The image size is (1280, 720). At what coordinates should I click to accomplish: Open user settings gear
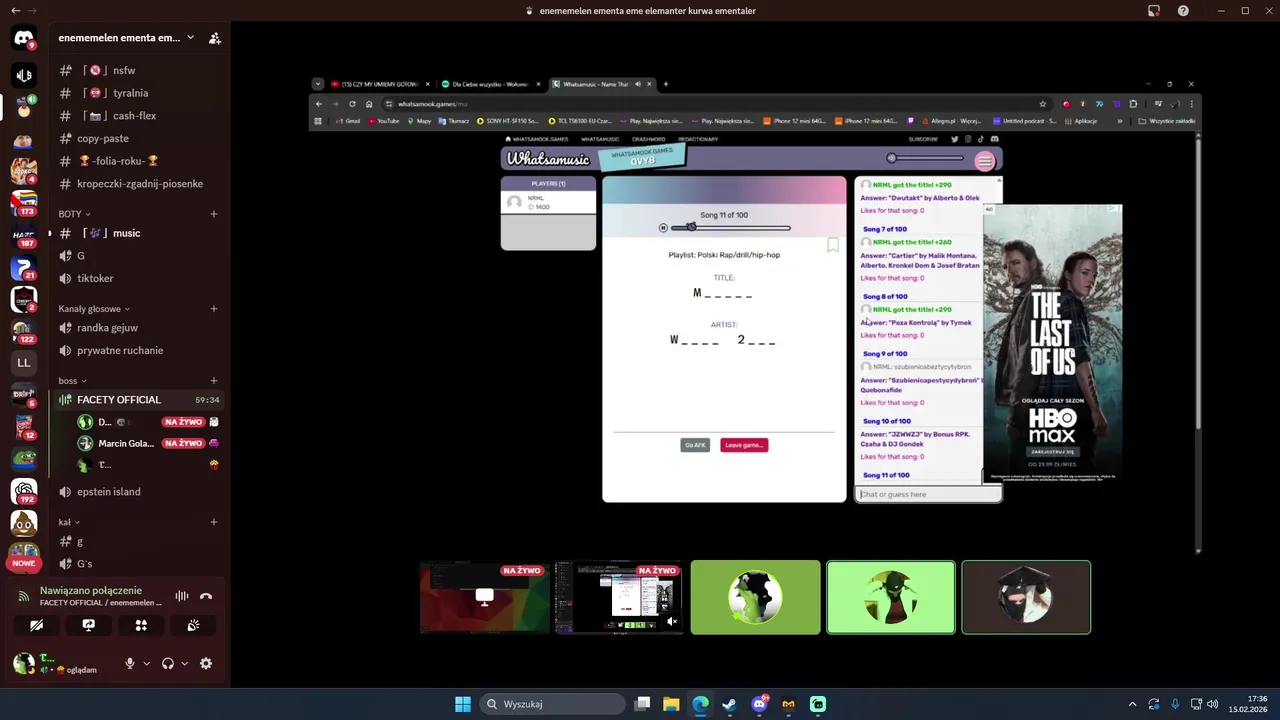(206, 663)
